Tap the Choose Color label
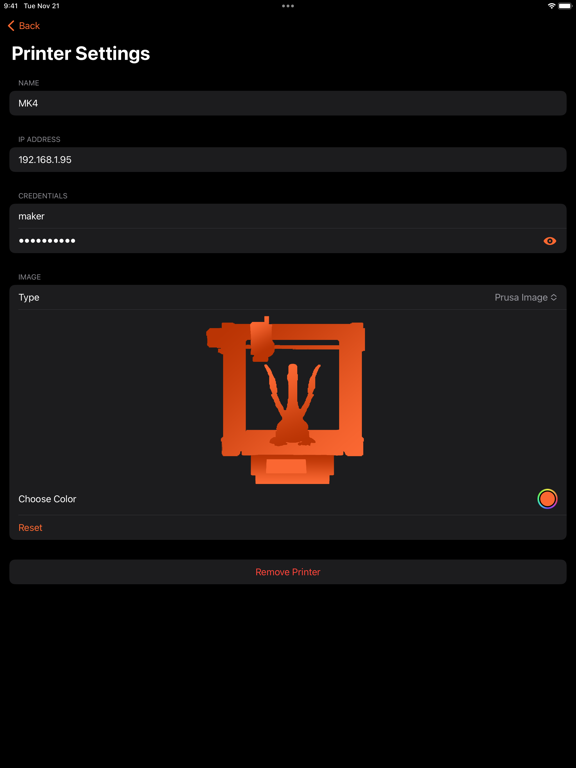 click(47, 499)
